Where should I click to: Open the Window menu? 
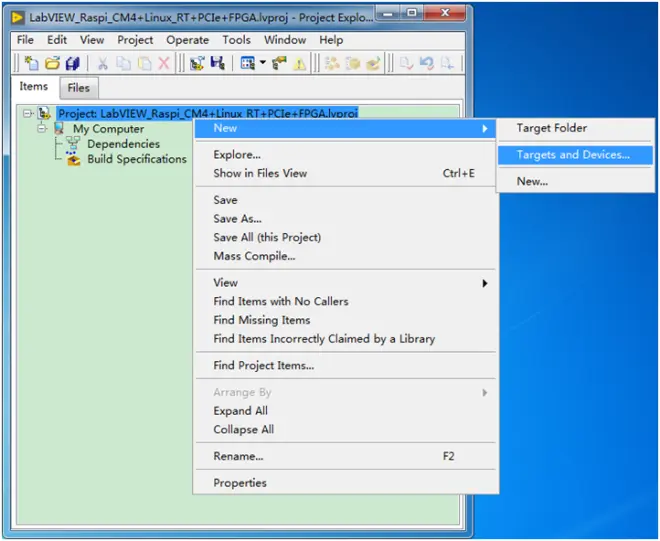[x=285, y=40]
